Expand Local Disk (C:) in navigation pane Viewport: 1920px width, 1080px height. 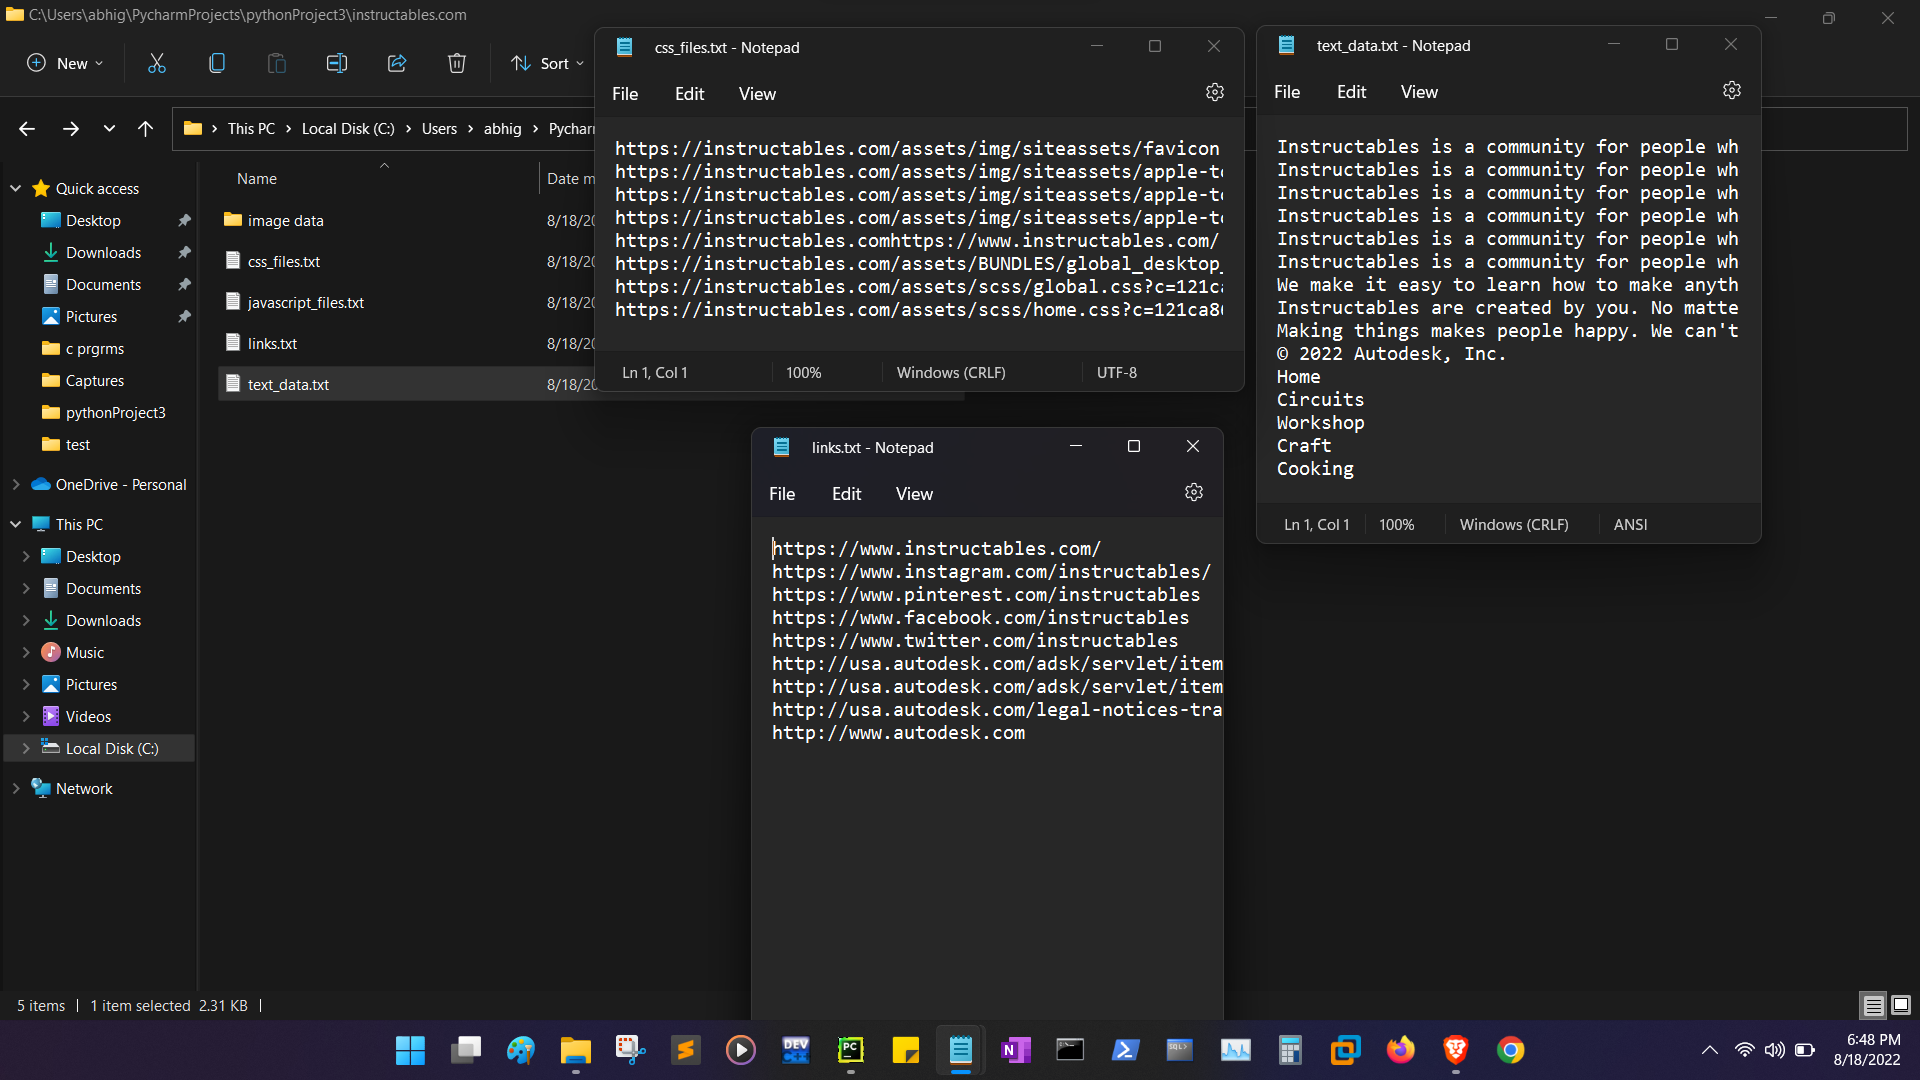click(x=26, y=748)
